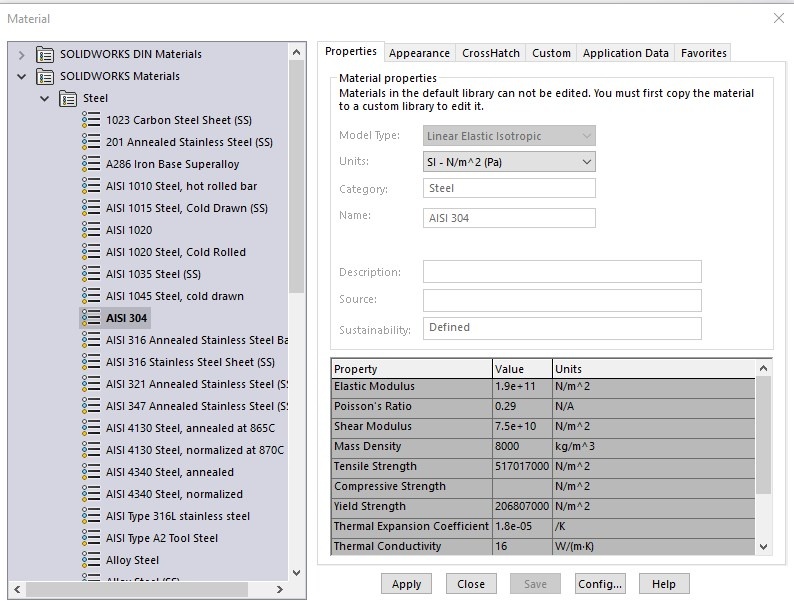Click the material tree horizontal scroll right arrow
The image size is (794, 601).
pyautogui.click(x=280, y=589)
